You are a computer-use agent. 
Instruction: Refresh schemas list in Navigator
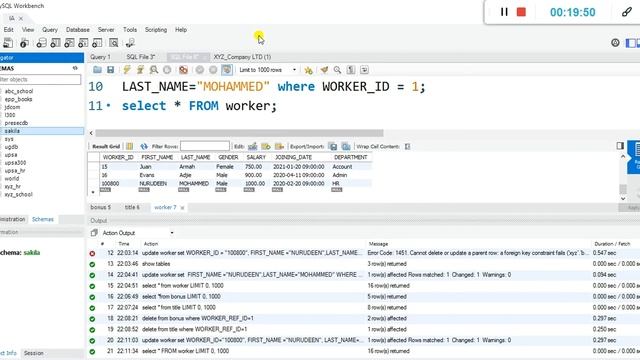click(75, 68)
